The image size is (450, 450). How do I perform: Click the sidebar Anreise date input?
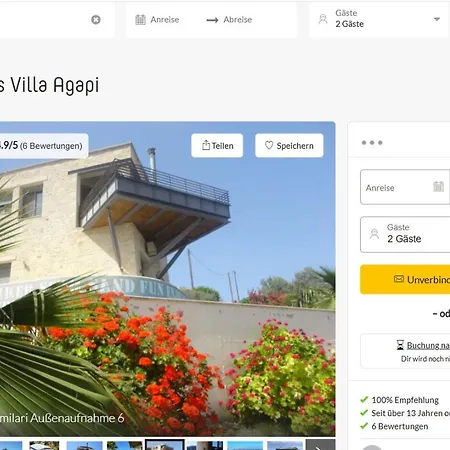(x=405, y=187)
